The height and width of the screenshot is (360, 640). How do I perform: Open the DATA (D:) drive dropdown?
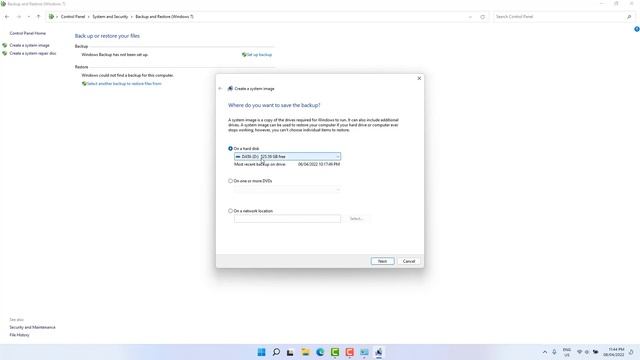click(x=287, y=156)
